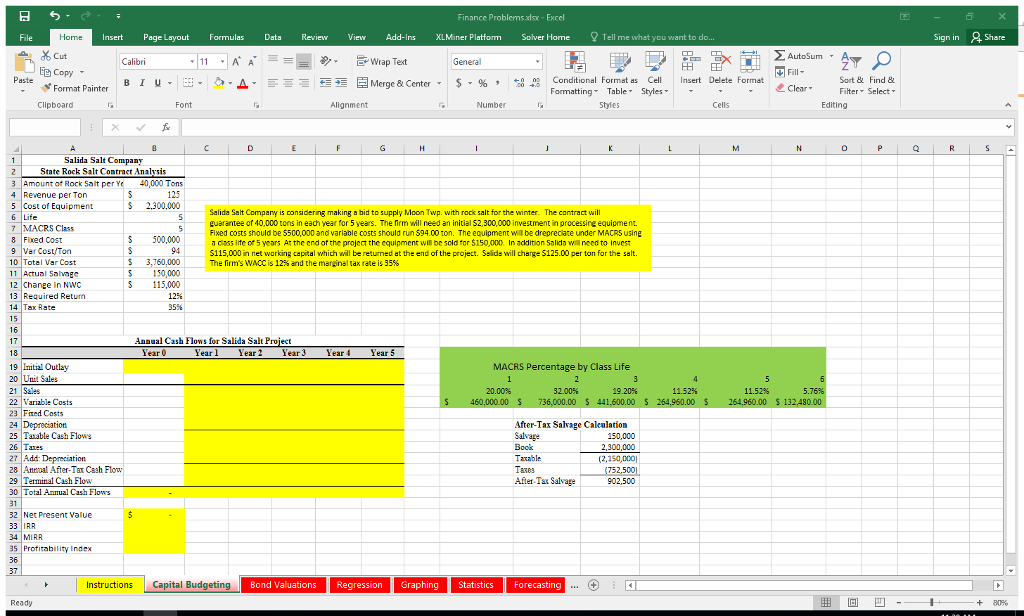Click the Cell Styles button
Viewport: 1024px width, 616px height.
[656, 75]
